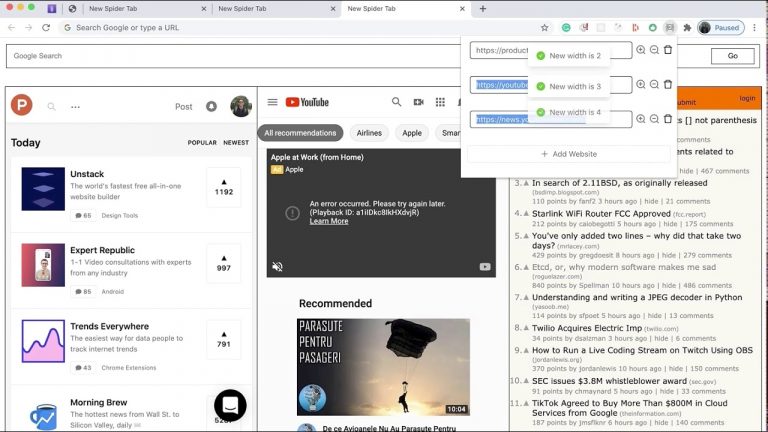768x432 pixels.
Task: Go back in browser history
Action: (11, 28)
